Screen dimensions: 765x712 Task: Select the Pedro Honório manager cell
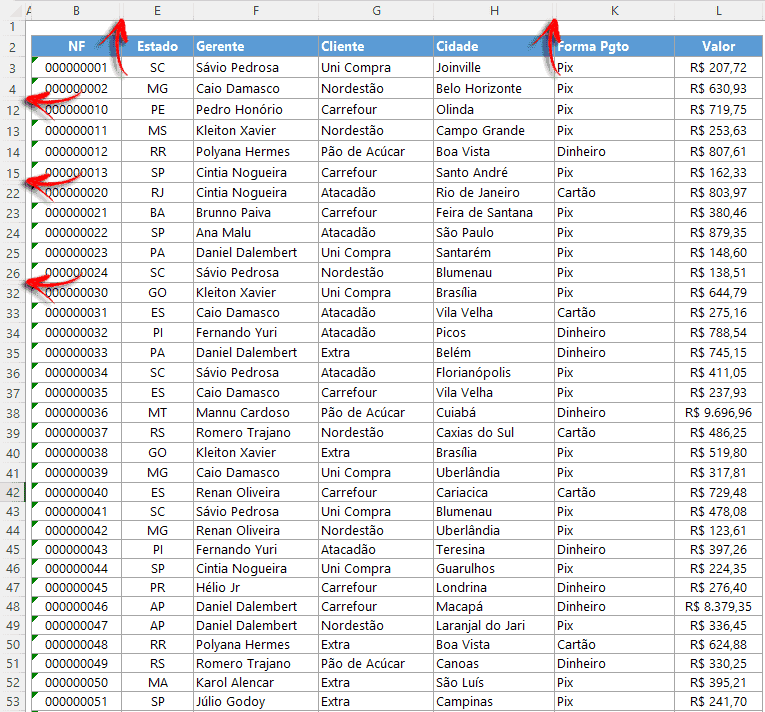[256, 109]
